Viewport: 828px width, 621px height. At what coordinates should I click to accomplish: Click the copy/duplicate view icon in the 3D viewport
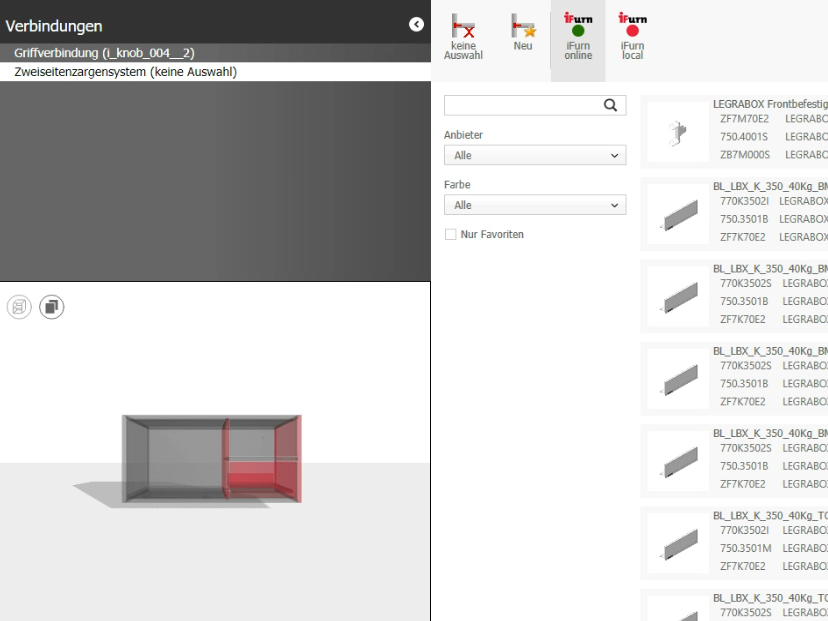point(52,307)
